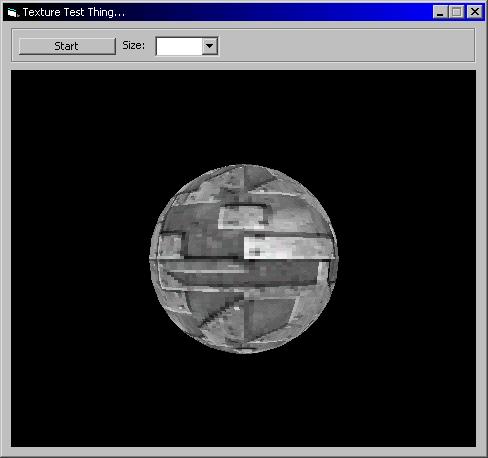Click the bottom pole of the sphere
The height and width of the screenshot is (458, 488).
(x=244, y=351)
